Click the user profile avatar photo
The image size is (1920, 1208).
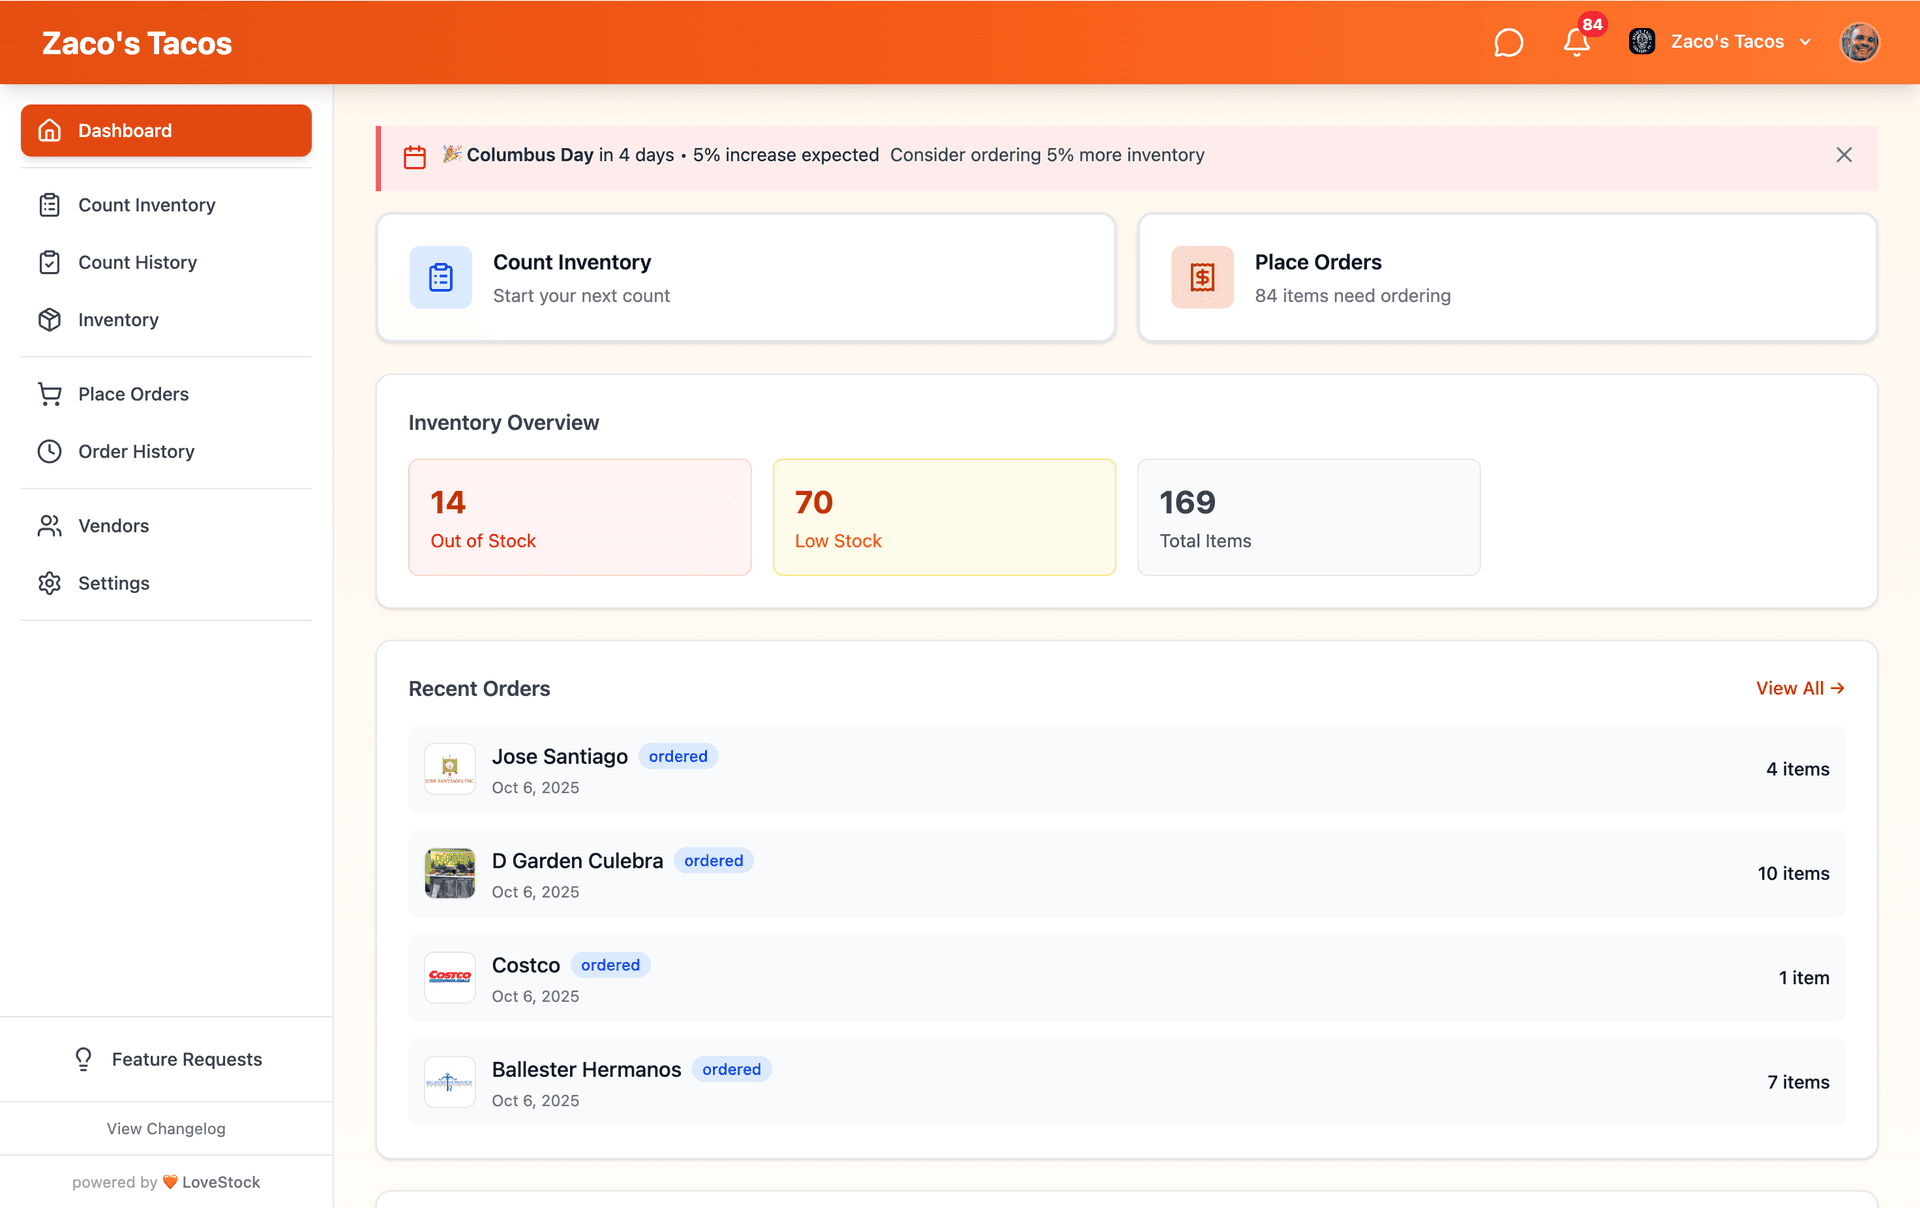tap(1859, 43)
